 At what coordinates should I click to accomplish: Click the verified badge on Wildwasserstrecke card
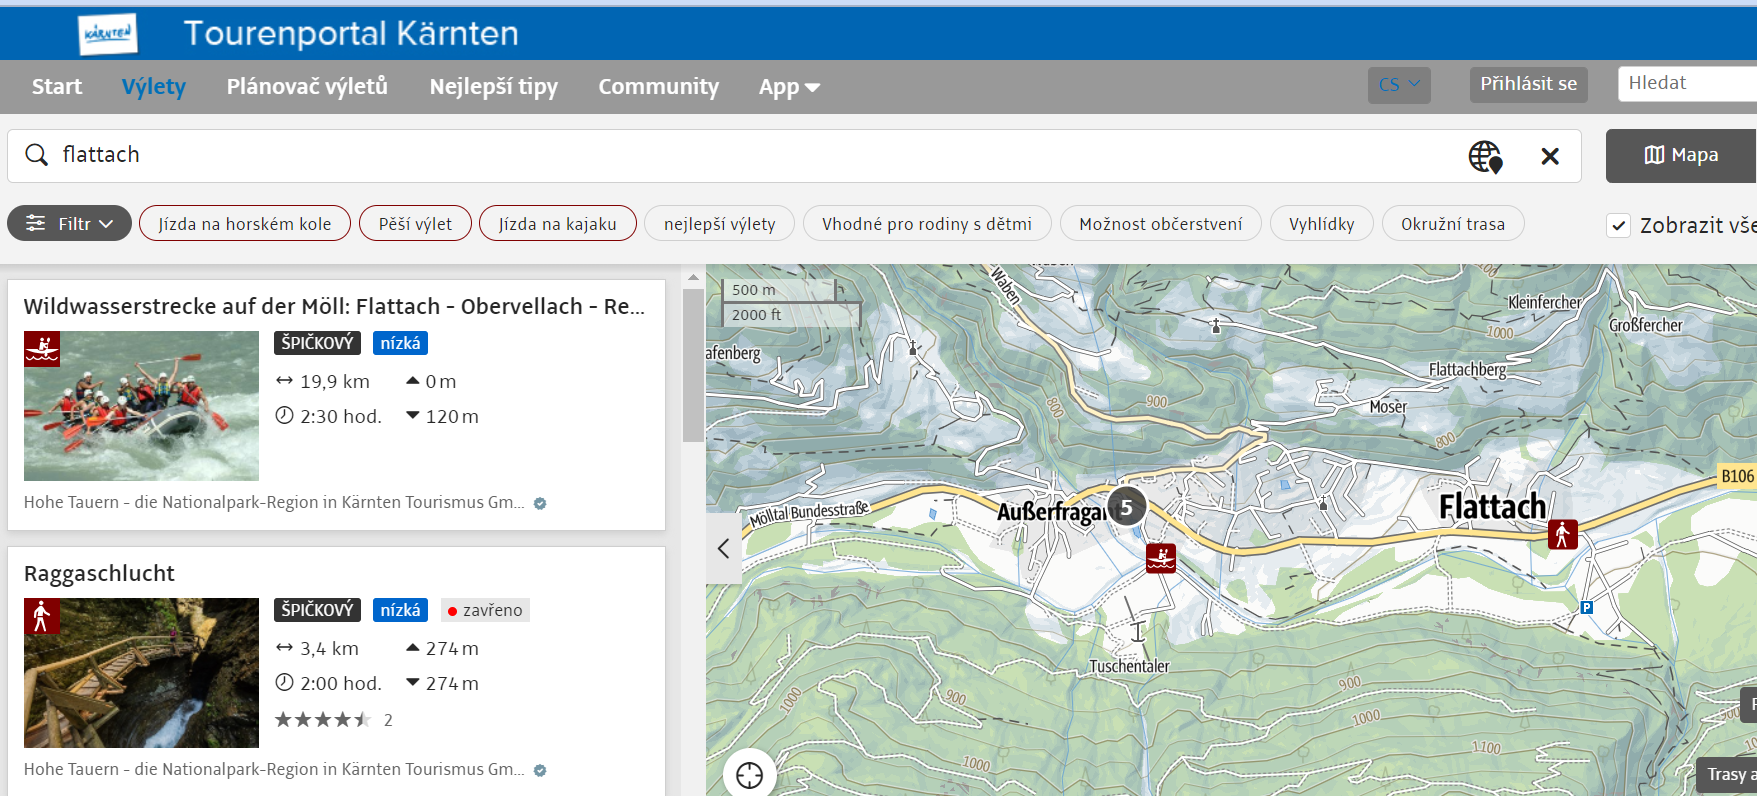(540, 503)
